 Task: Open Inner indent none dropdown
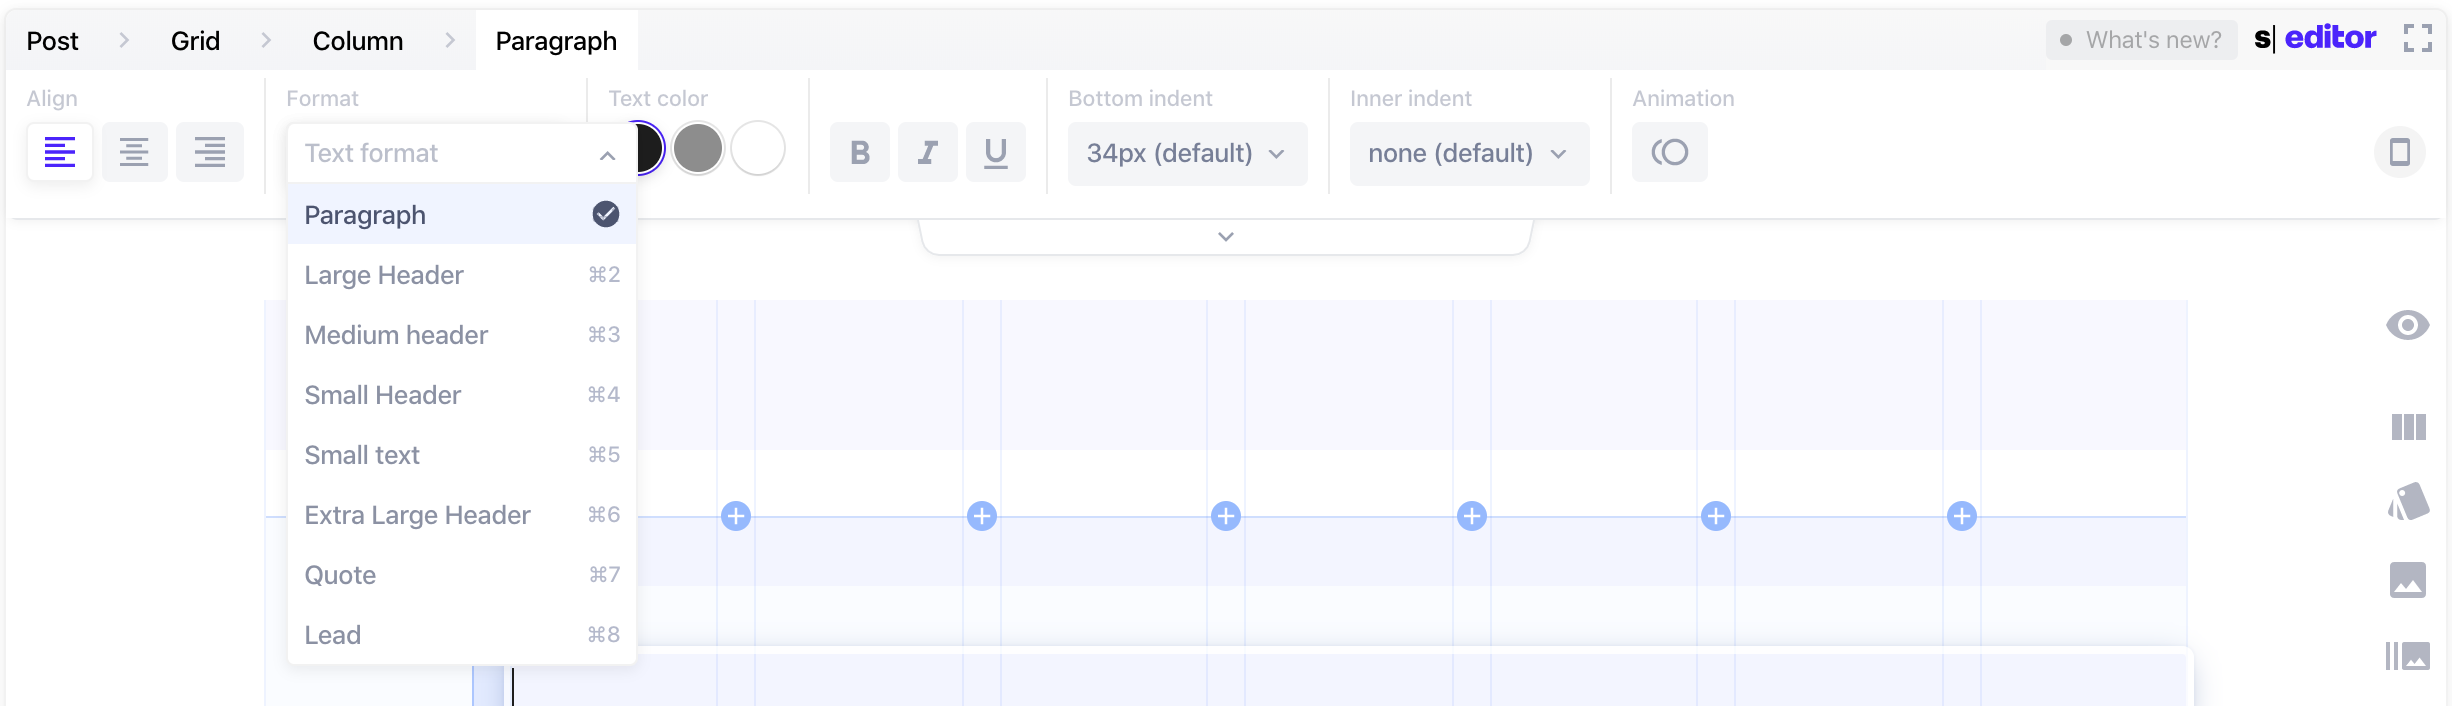coord(1468,154)
